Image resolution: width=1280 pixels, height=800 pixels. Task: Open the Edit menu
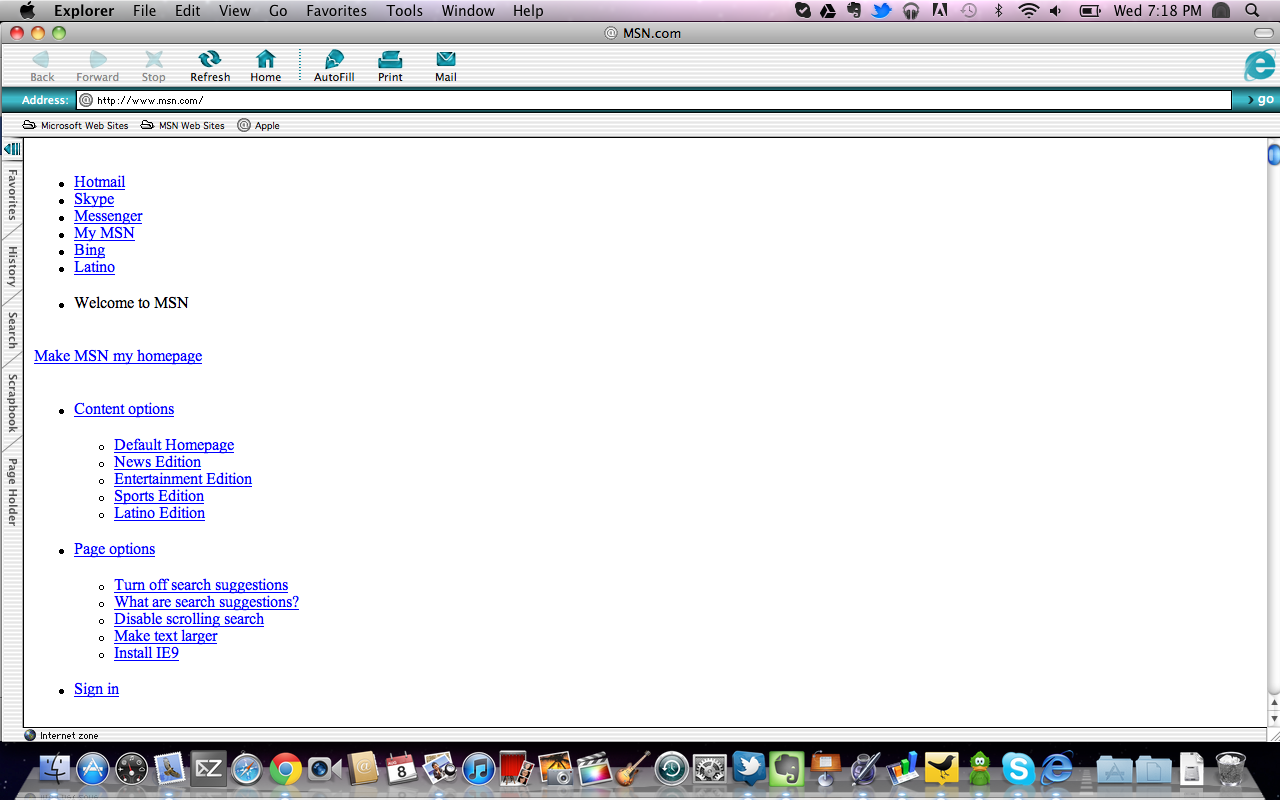tap(187, 11)
